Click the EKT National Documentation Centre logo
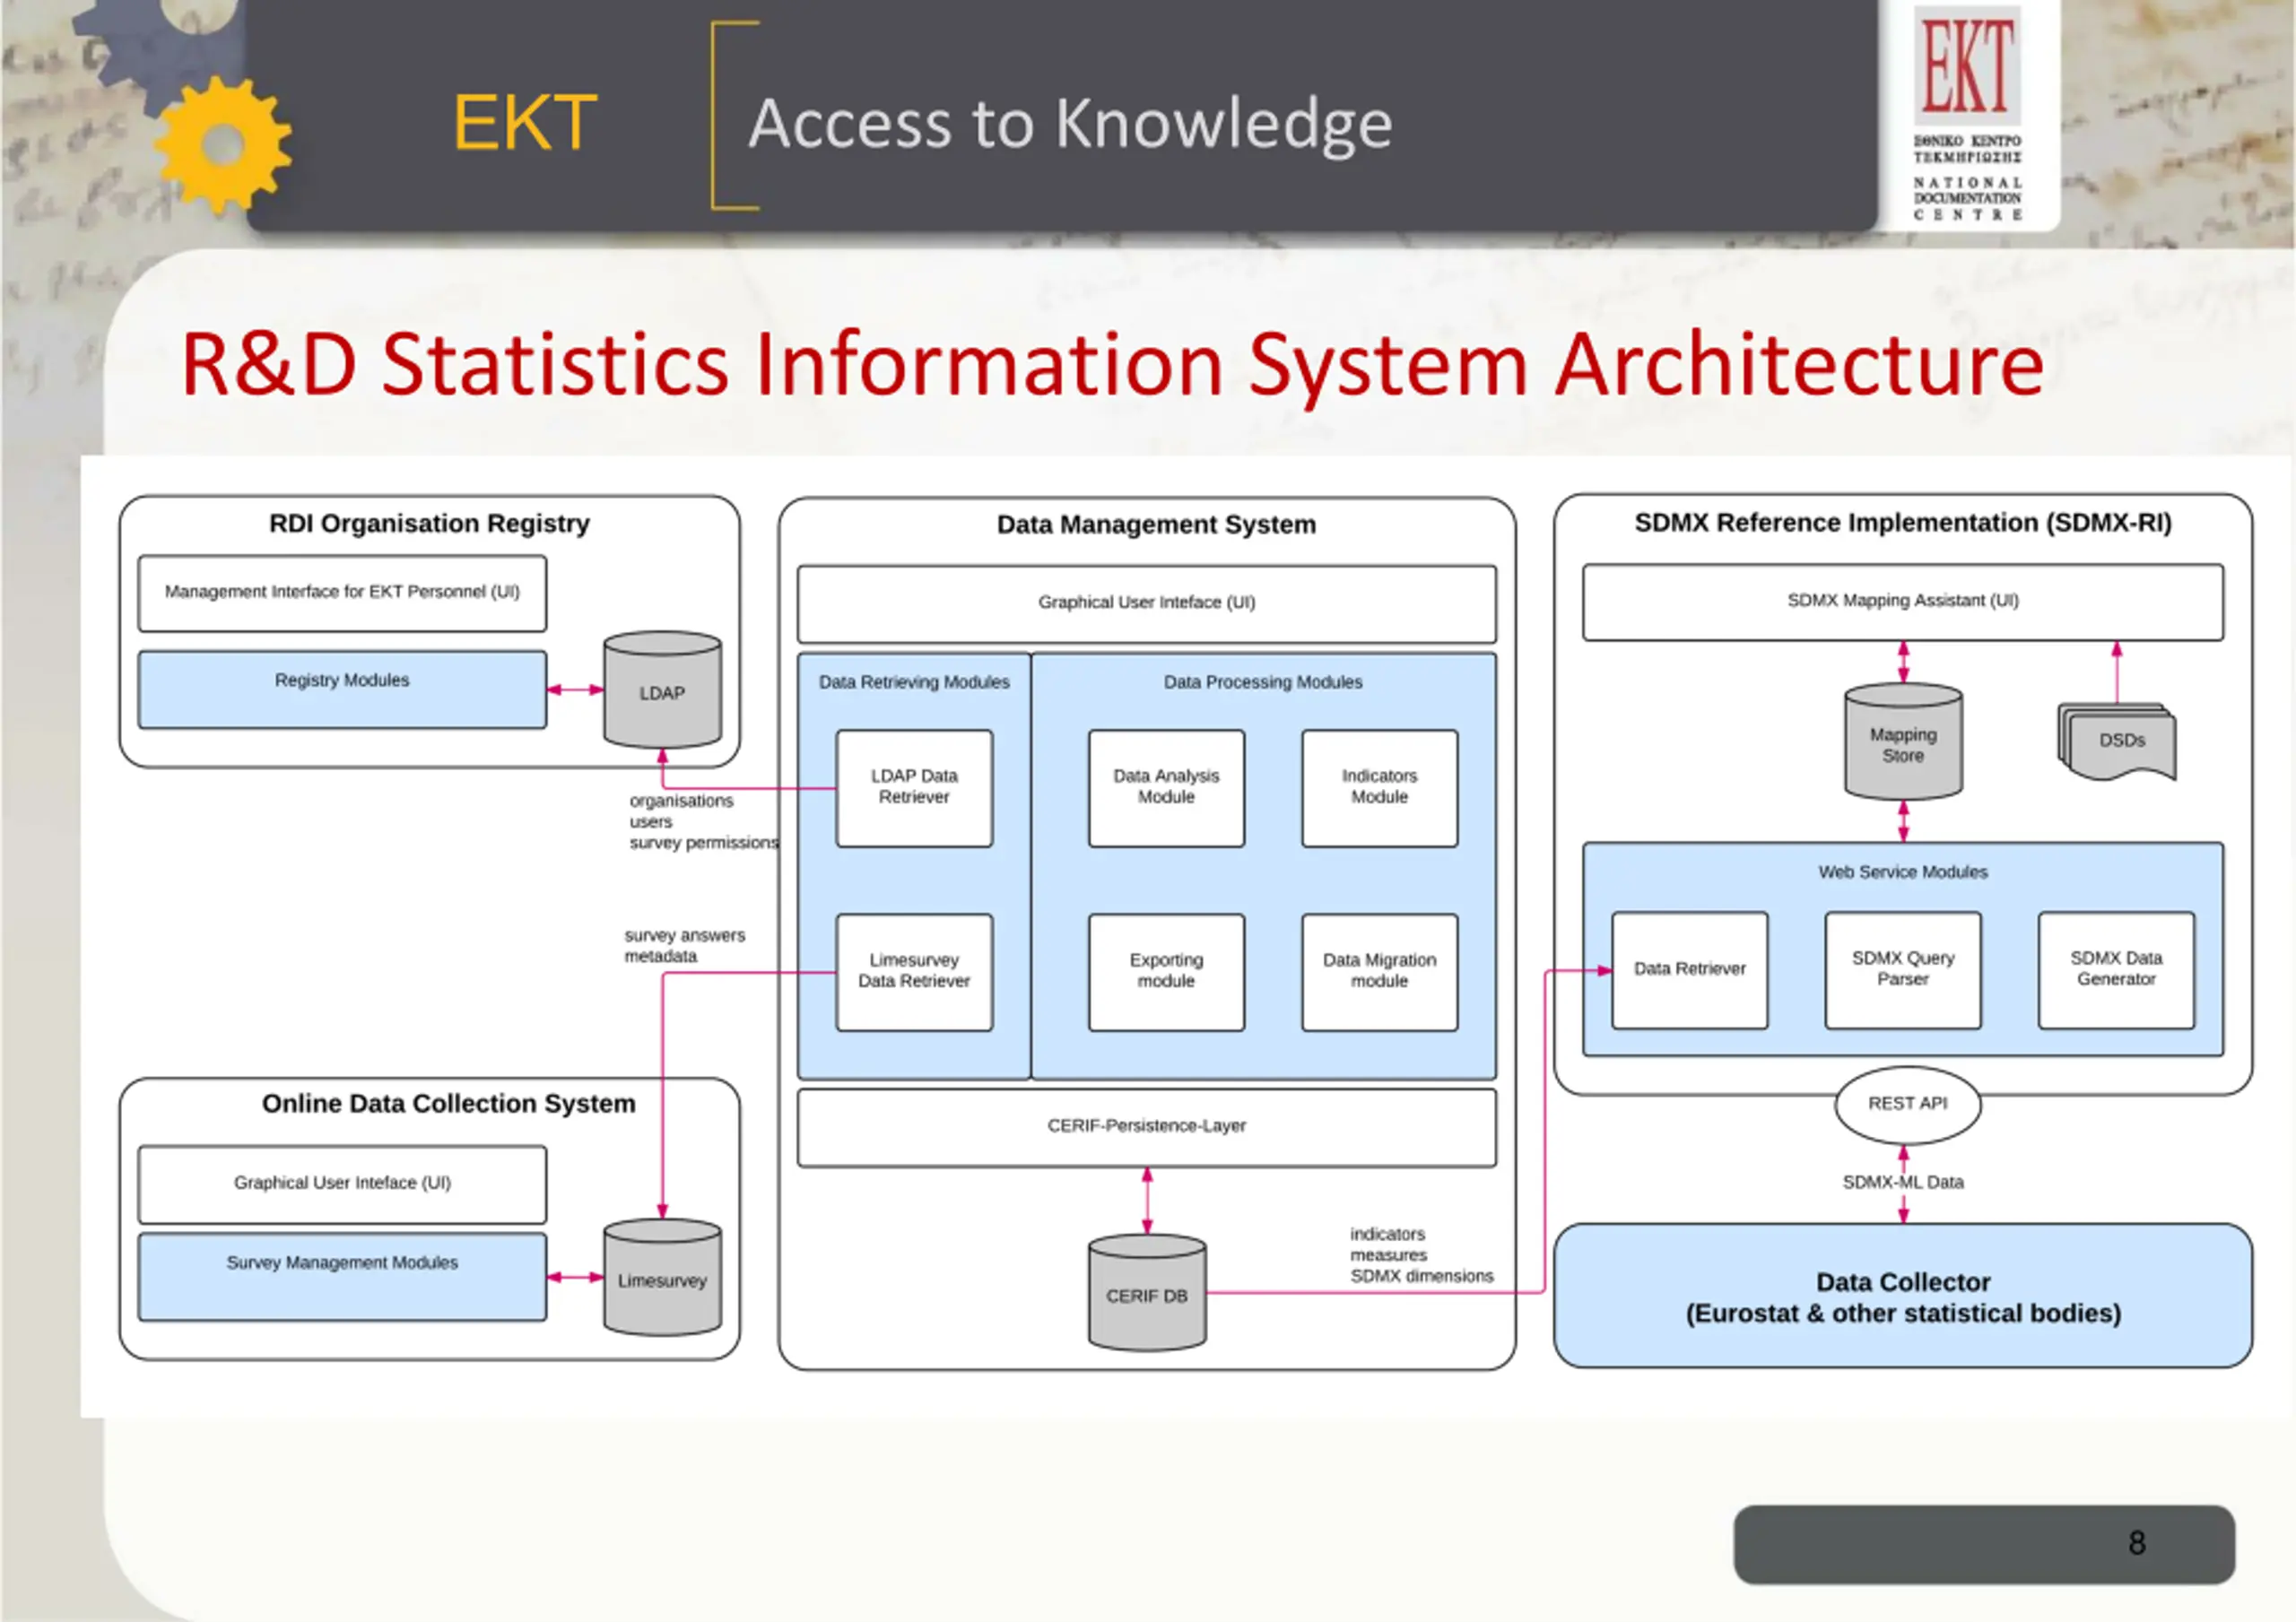This screenshot has width=2296, height=1622. (x=1967, y=115)
